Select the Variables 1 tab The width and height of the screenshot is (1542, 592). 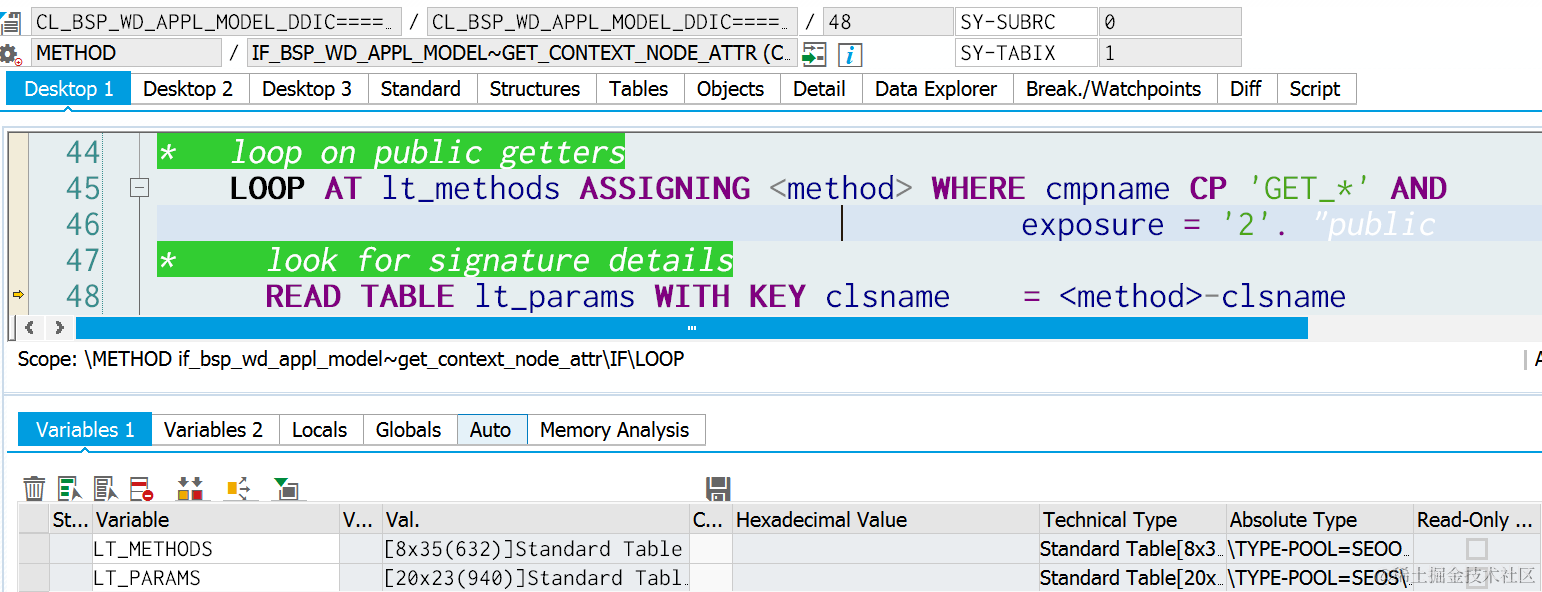[85, 430]
